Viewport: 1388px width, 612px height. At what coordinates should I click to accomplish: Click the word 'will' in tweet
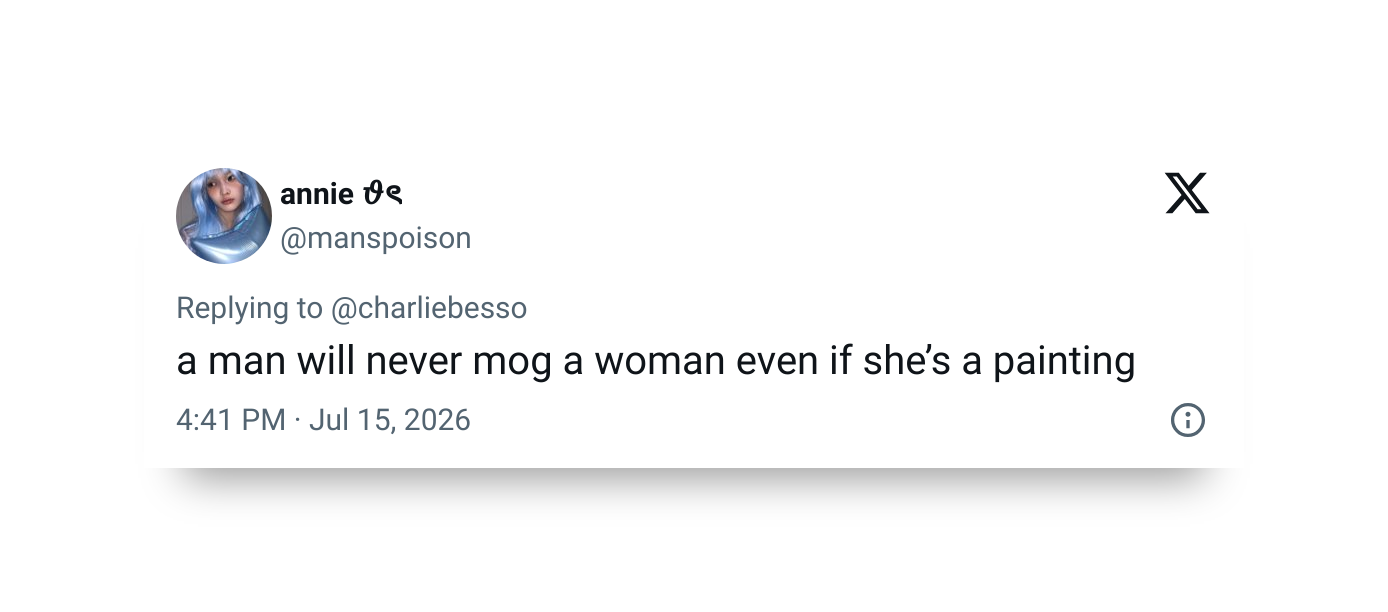coord(325,361)
